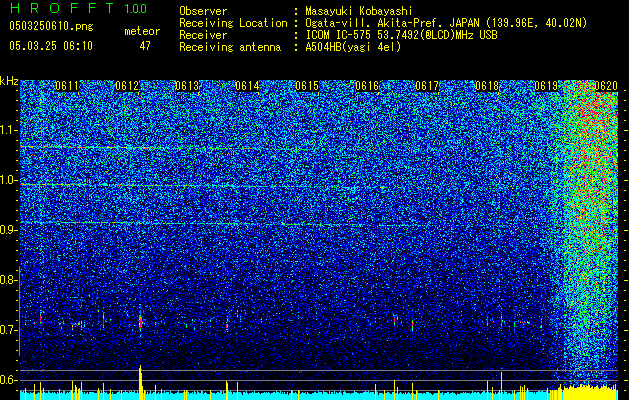Click the kHz axis unit label
Viewport: 629px width, 400px height.
(x=9, y=81)
